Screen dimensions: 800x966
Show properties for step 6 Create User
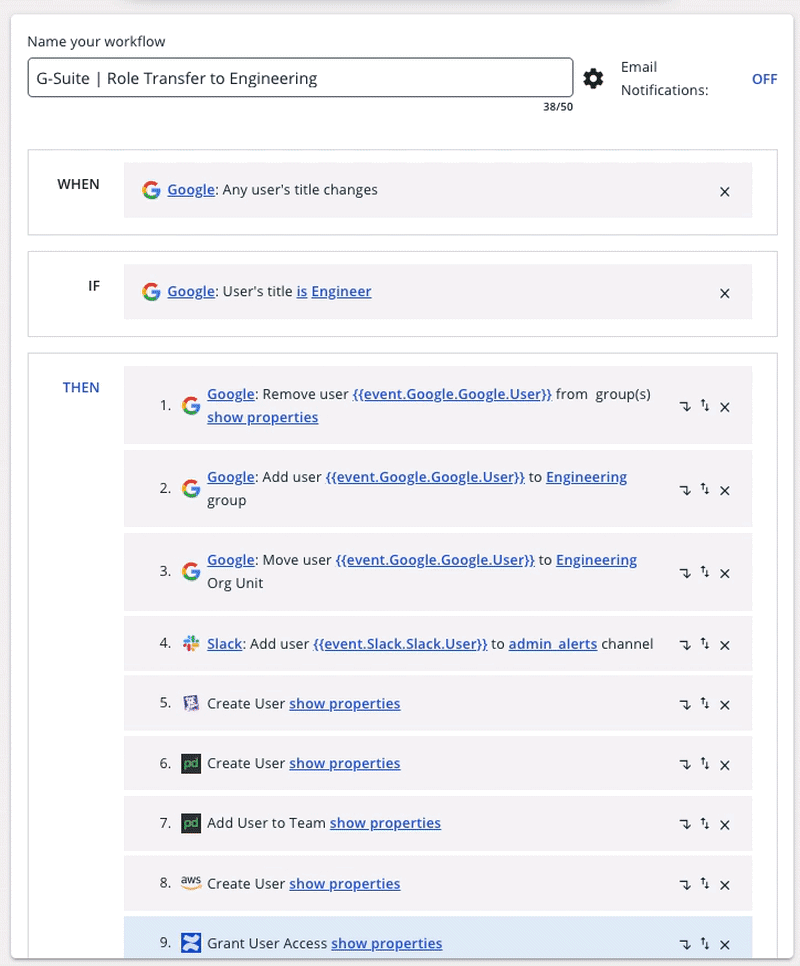click(344, 763)
